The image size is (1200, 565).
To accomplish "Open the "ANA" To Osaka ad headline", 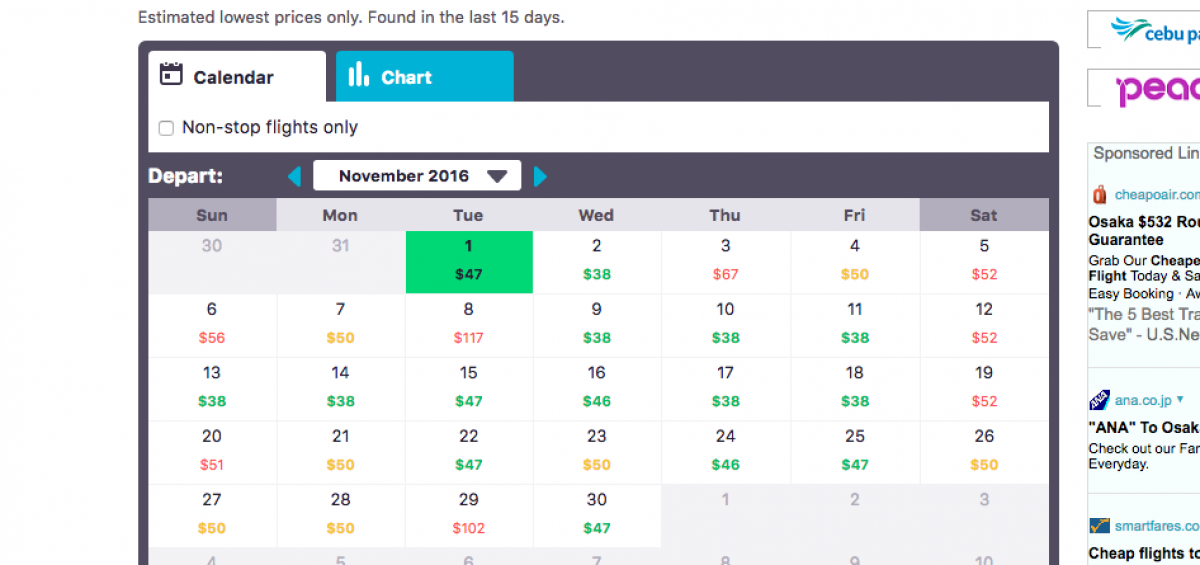I will point(1144,428).
